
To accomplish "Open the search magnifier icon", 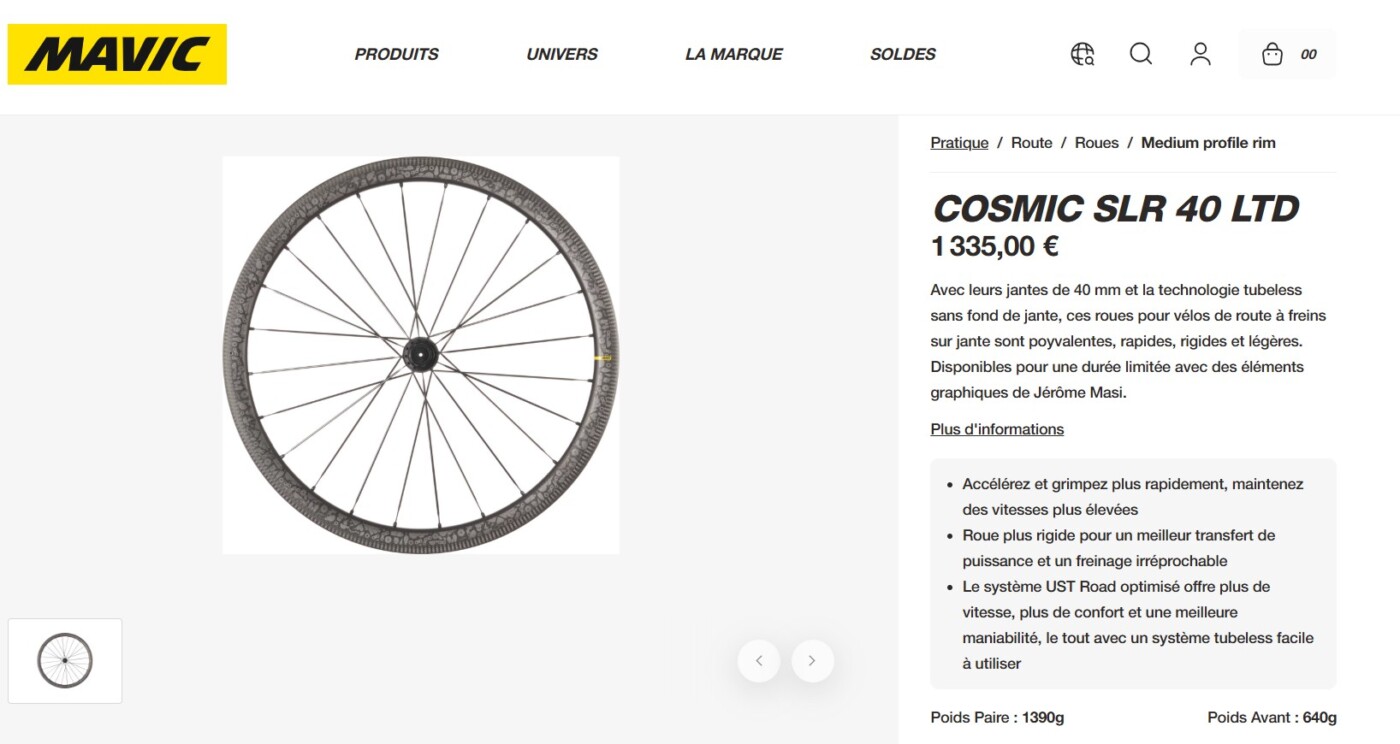I will (1141, 54).
